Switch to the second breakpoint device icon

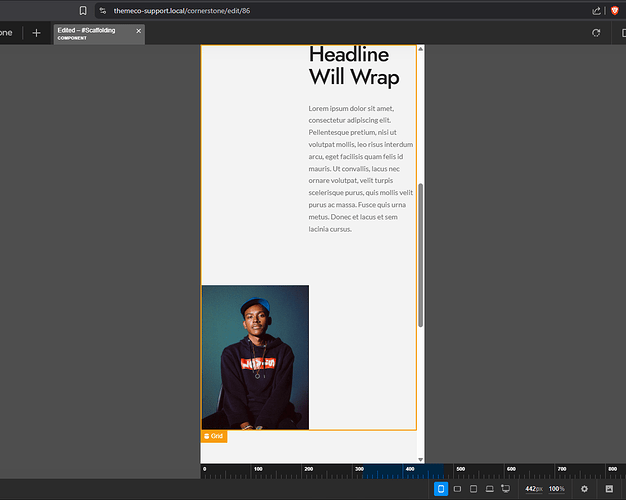(457, 489)
